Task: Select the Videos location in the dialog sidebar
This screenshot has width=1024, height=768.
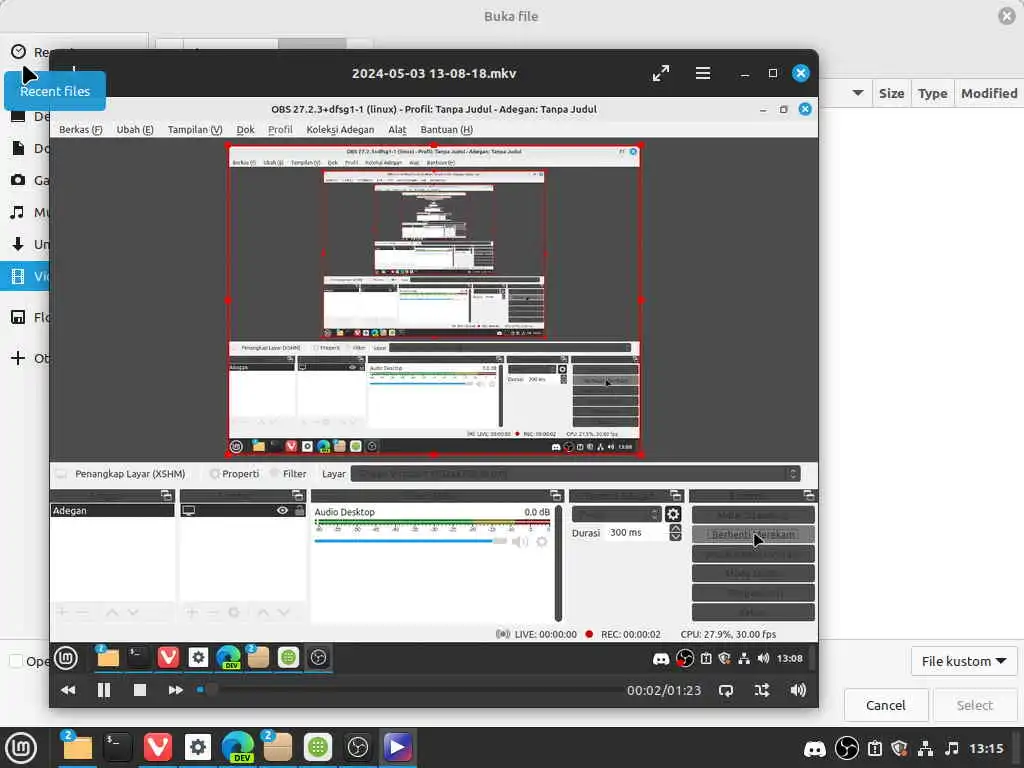Action: coord(25,276)
